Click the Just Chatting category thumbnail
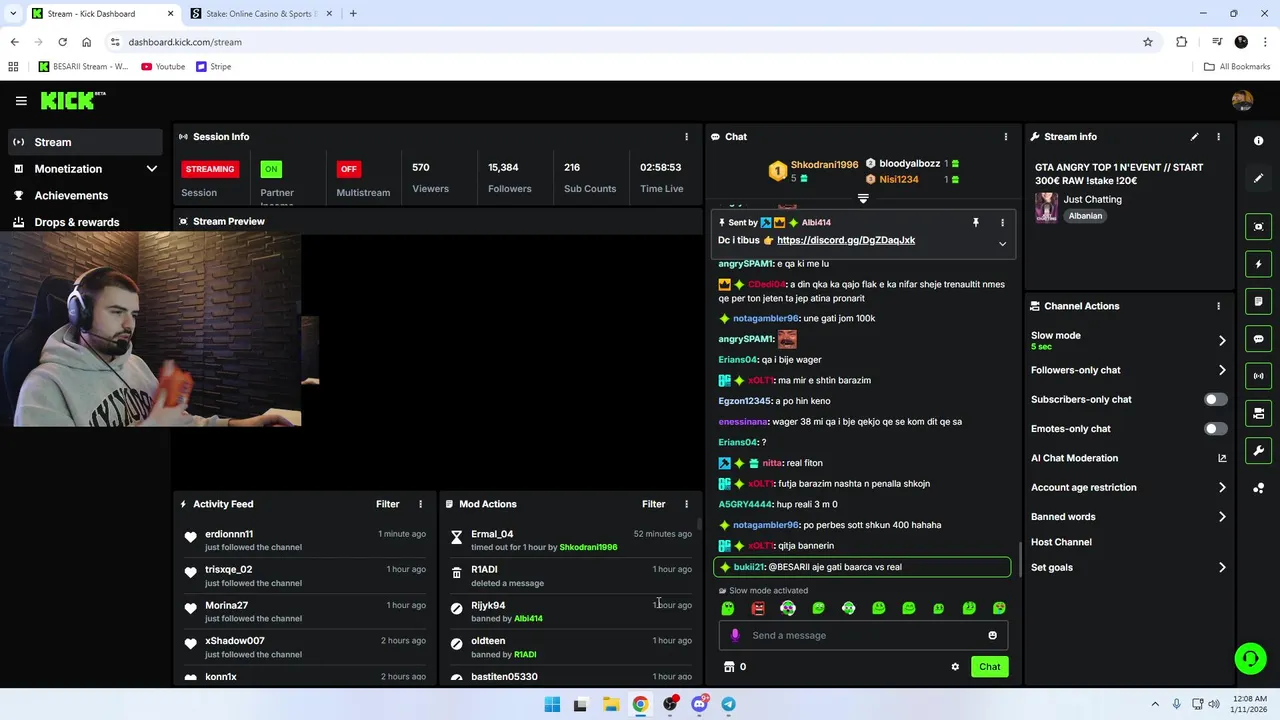This screenshot has height=720, width=1280. [x=1046, y=207]
